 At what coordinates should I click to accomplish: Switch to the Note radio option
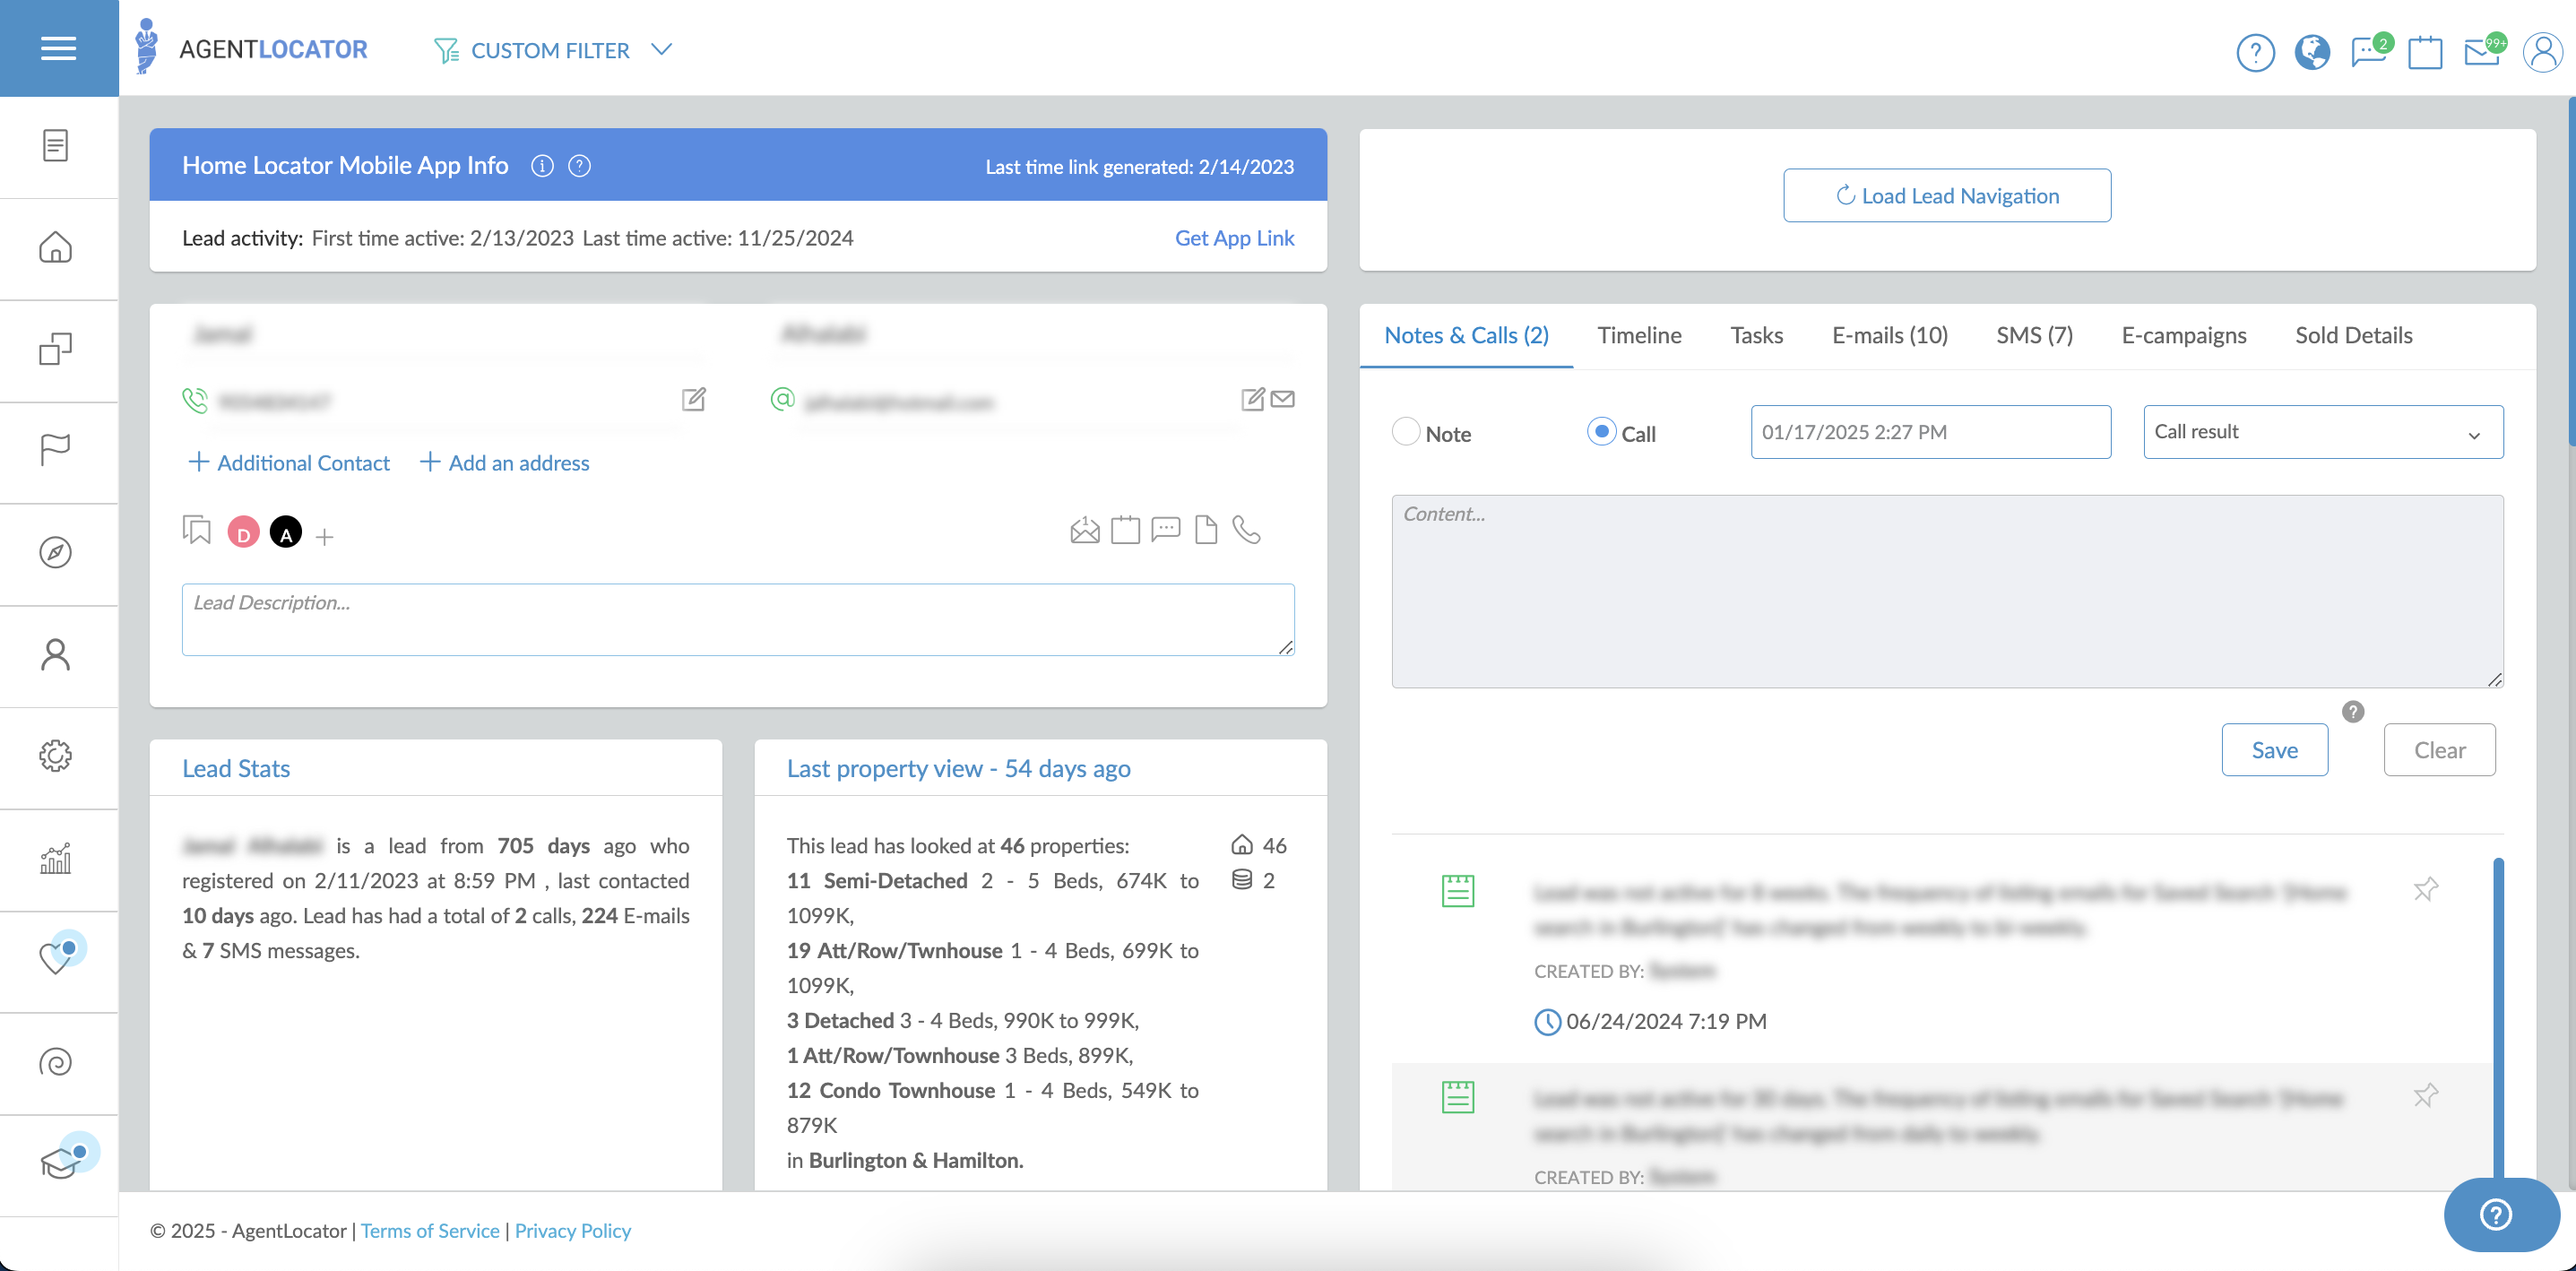[x=1407, y=432]
